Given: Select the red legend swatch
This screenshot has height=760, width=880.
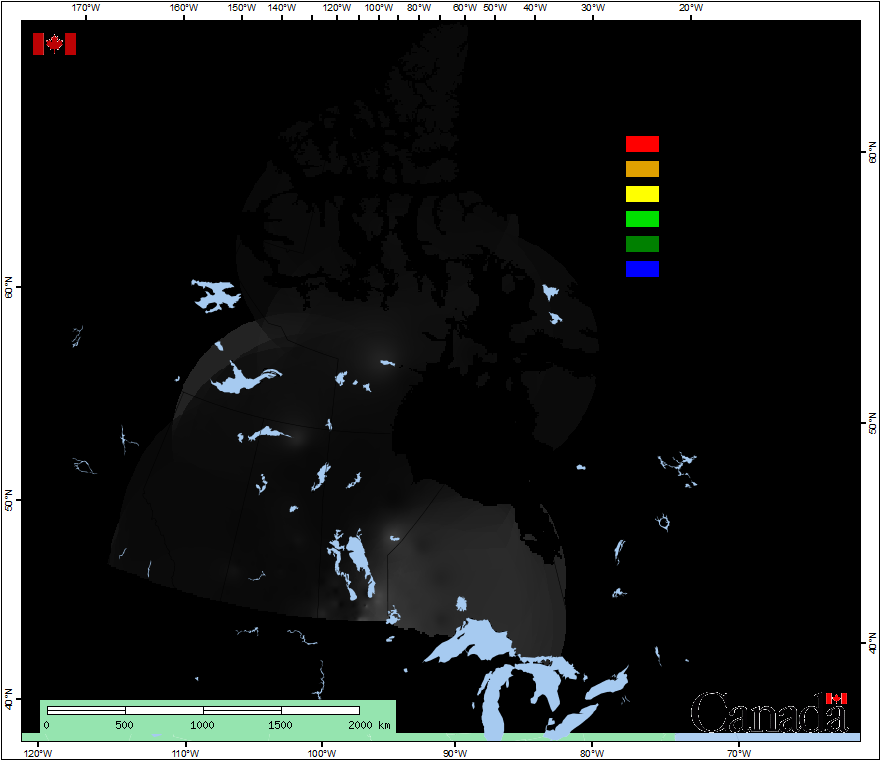Looking at the screenshot, I should coord(642,144).
